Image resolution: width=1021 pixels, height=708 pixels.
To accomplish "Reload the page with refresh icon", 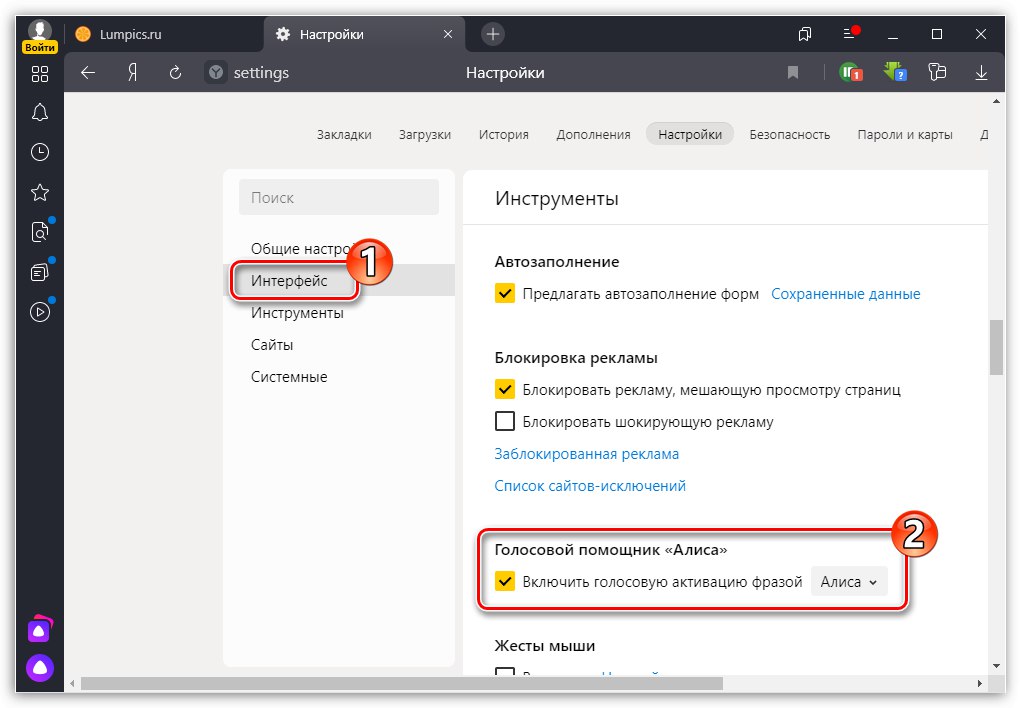I will (x=175, y=72).
